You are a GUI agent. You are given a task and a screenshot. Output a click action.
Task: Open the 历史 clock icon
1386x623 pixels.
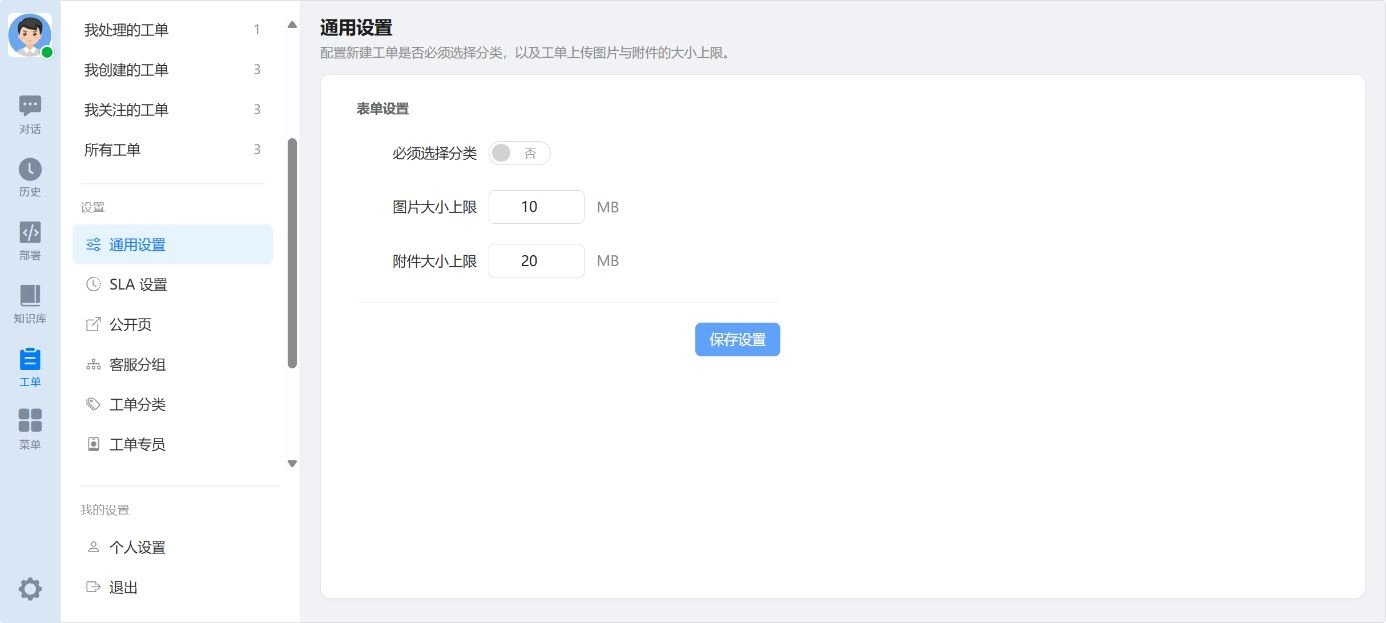(x=30, y=169)
